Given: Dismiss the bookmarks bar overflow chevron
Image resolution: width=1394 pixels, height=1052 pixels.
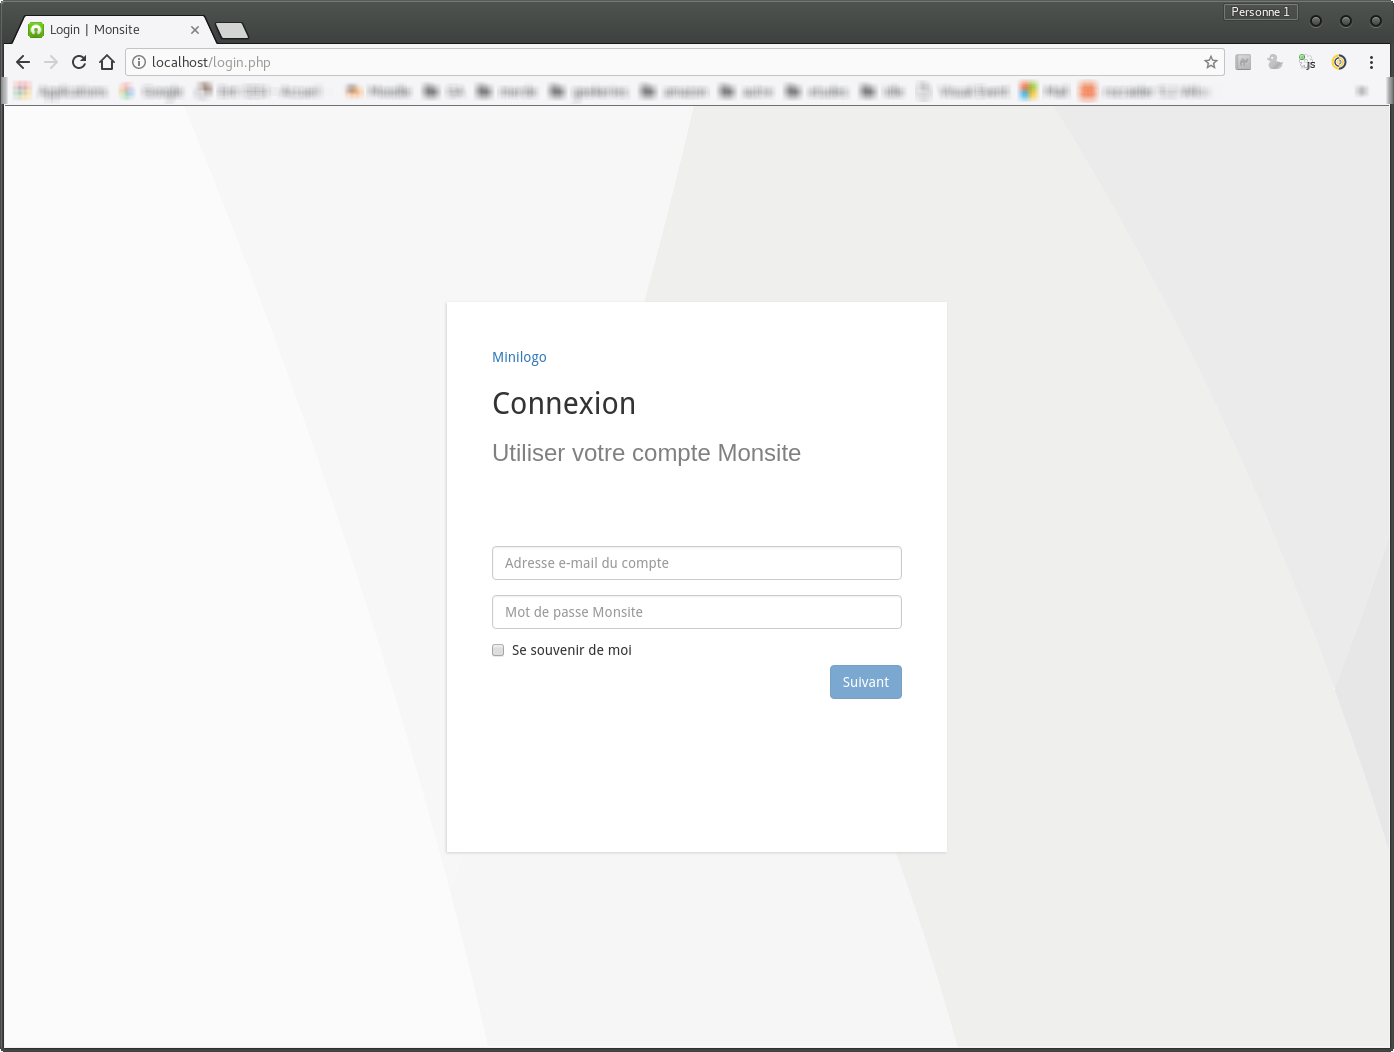Looking at the screenshot, I should (1361, 91).
